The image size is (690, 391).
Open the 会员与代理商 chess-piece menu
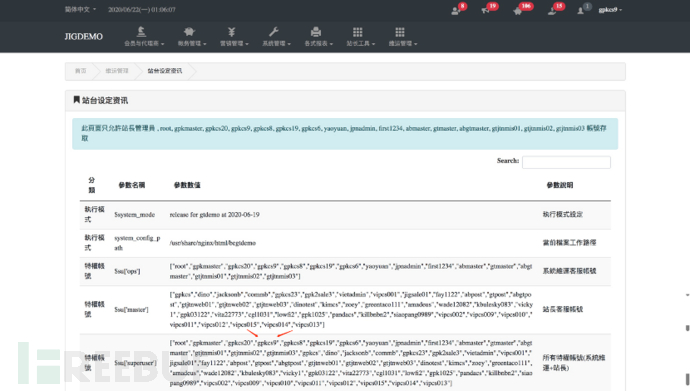144,37
